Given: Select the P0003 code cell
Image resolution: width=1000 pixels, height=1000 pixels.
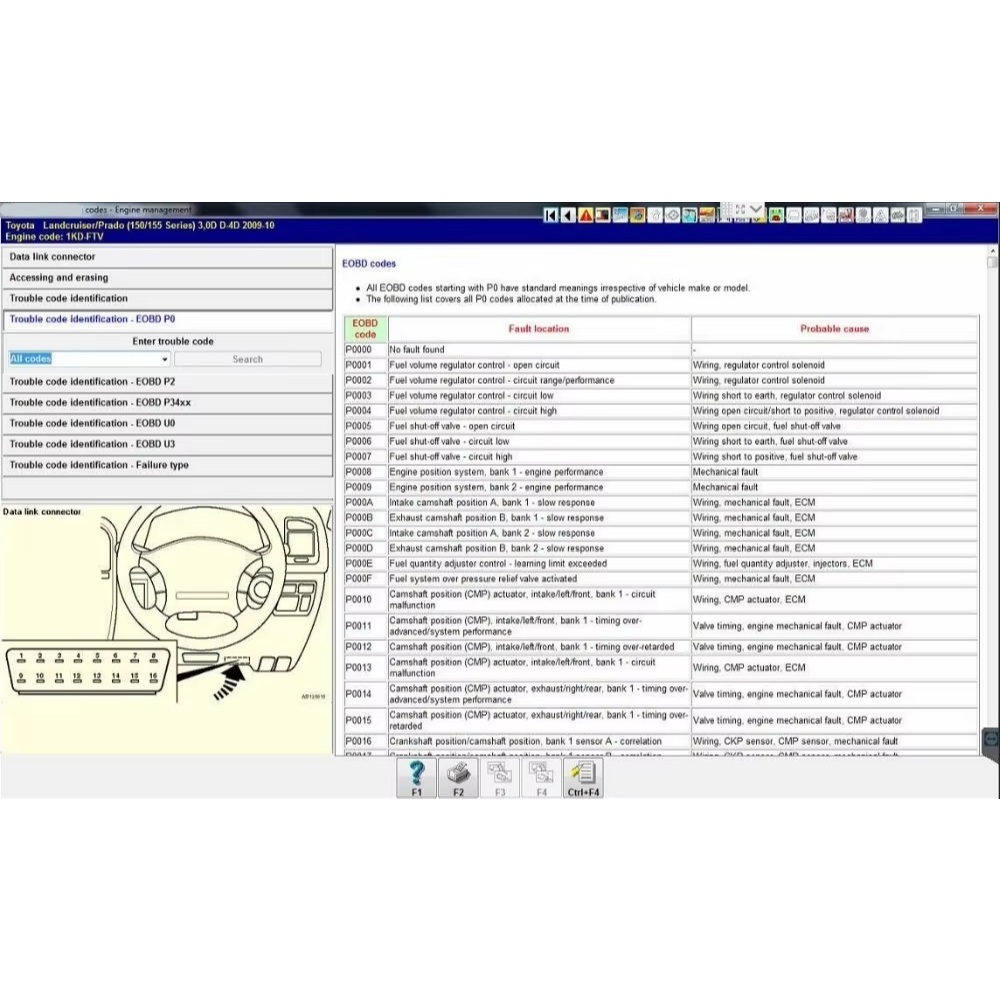Looking at the screenshot, I should (x=365, y=396).
